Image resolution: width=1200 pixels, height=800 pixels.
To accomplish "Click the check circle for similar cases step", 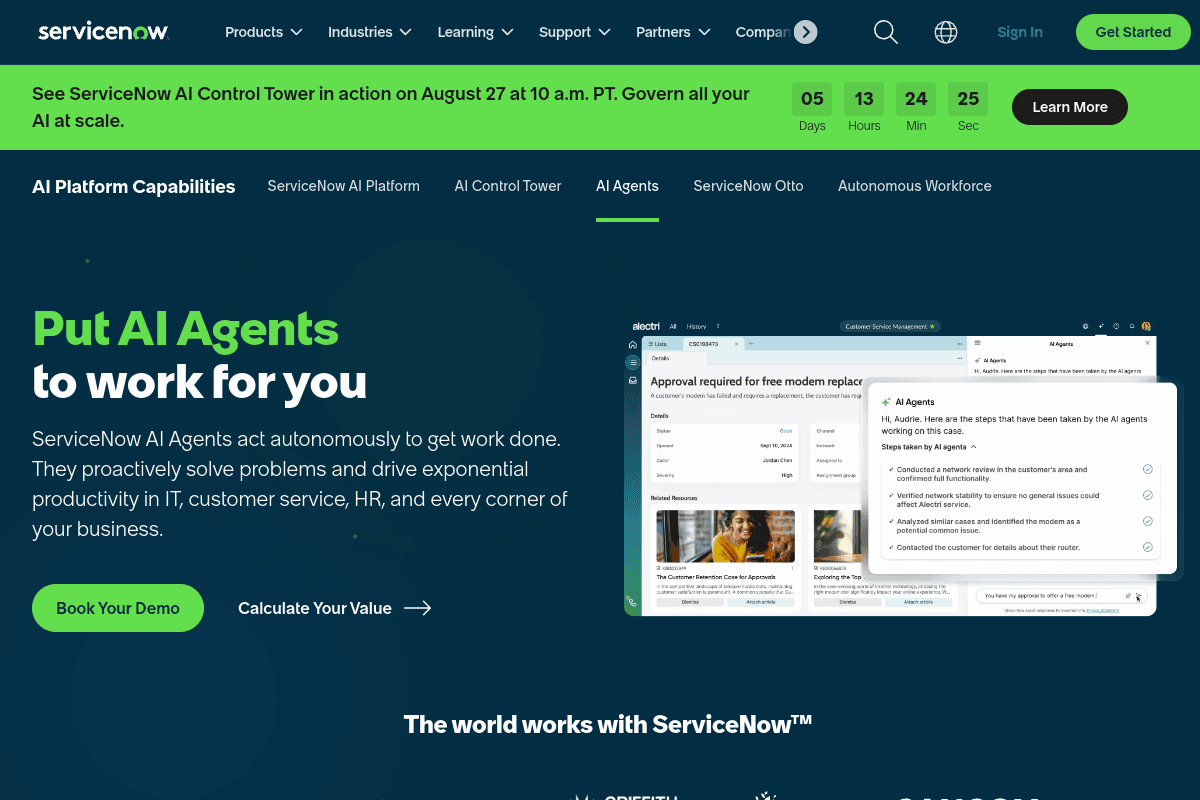I will click(x=1147, y=521).
